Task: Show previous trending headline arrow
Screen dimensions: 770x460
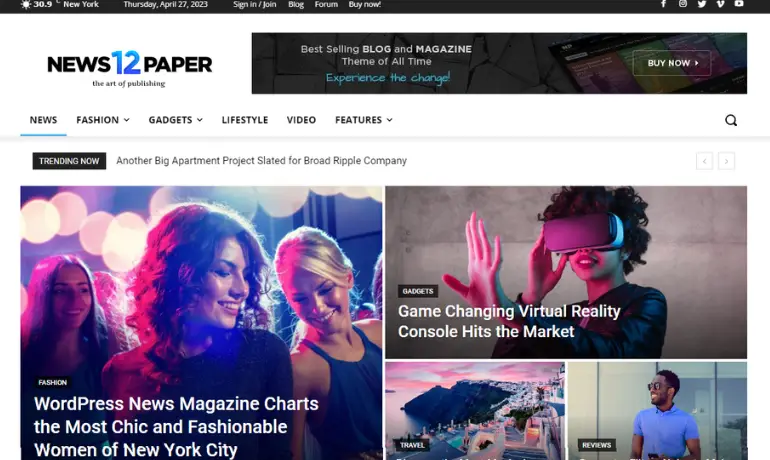Action: click(x=704, y=161)
